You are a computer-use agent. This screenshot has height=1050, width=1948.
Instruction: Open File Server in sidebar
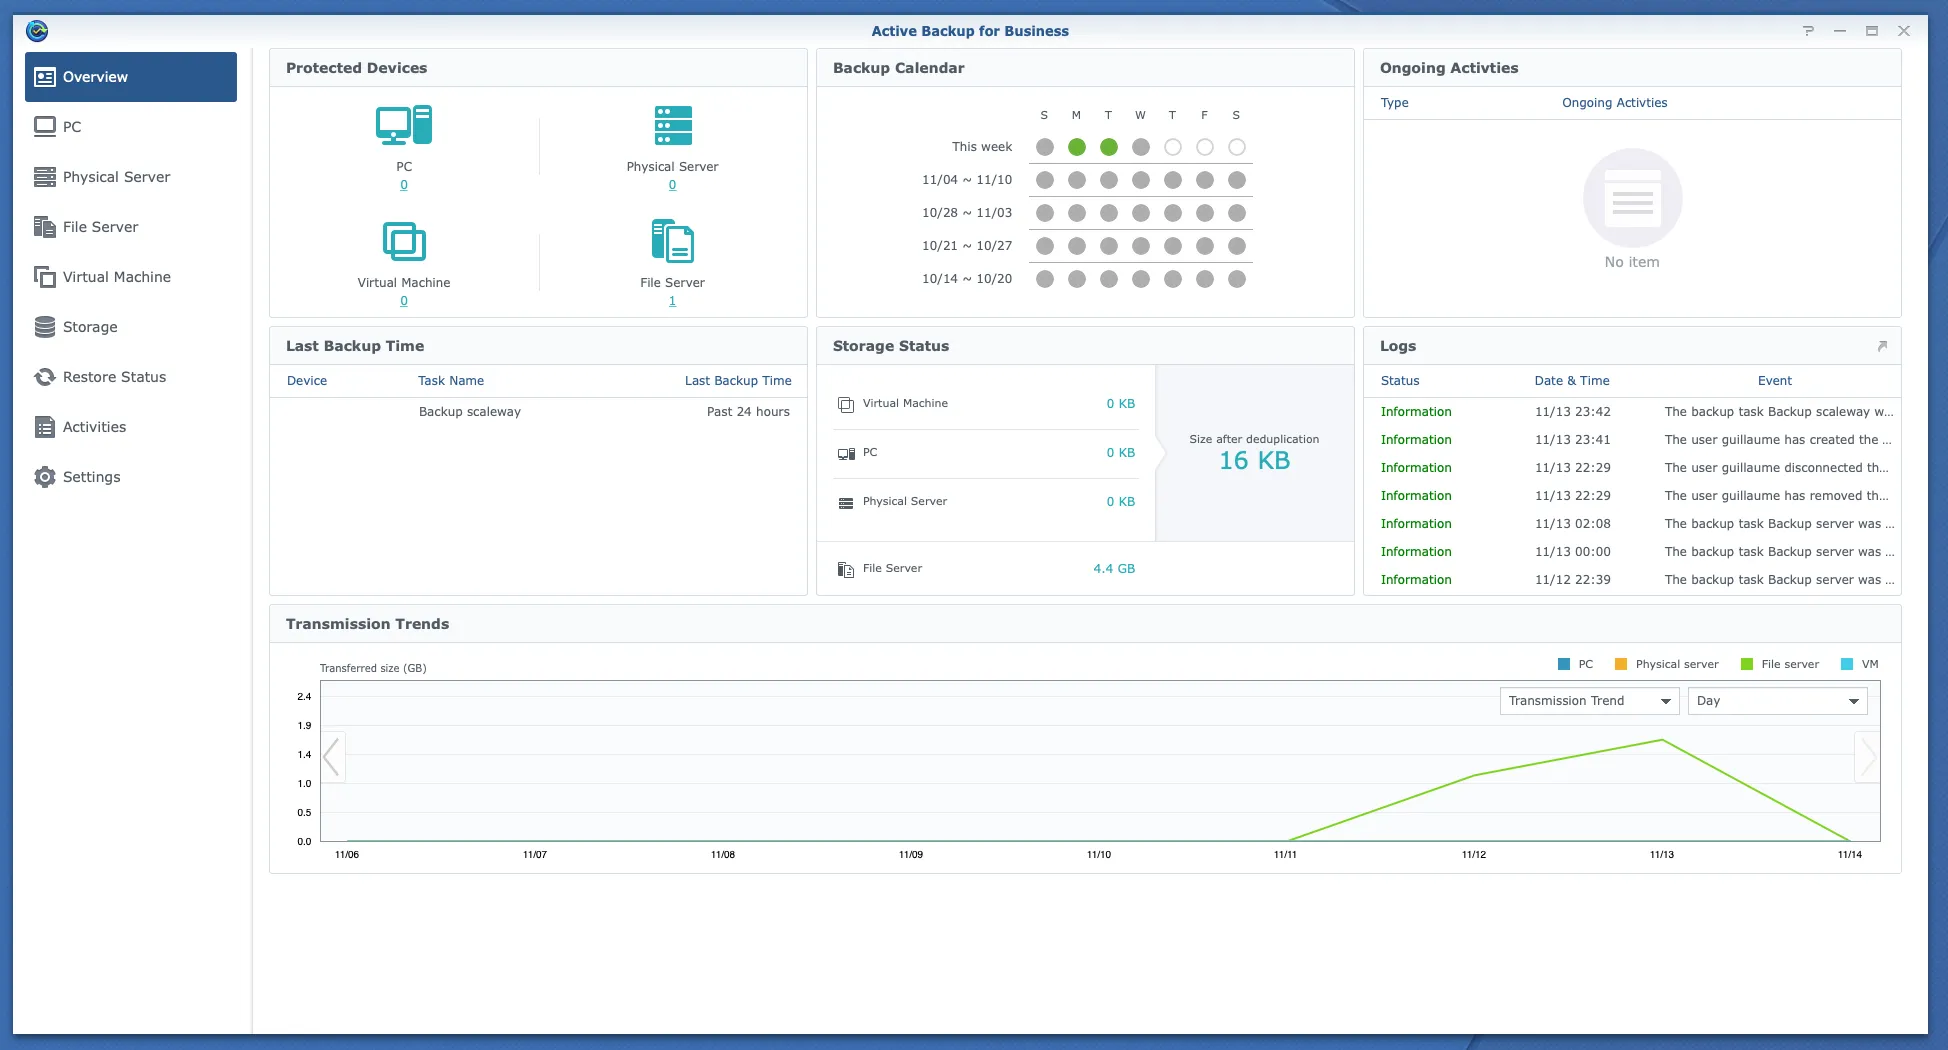coord(131,227)
